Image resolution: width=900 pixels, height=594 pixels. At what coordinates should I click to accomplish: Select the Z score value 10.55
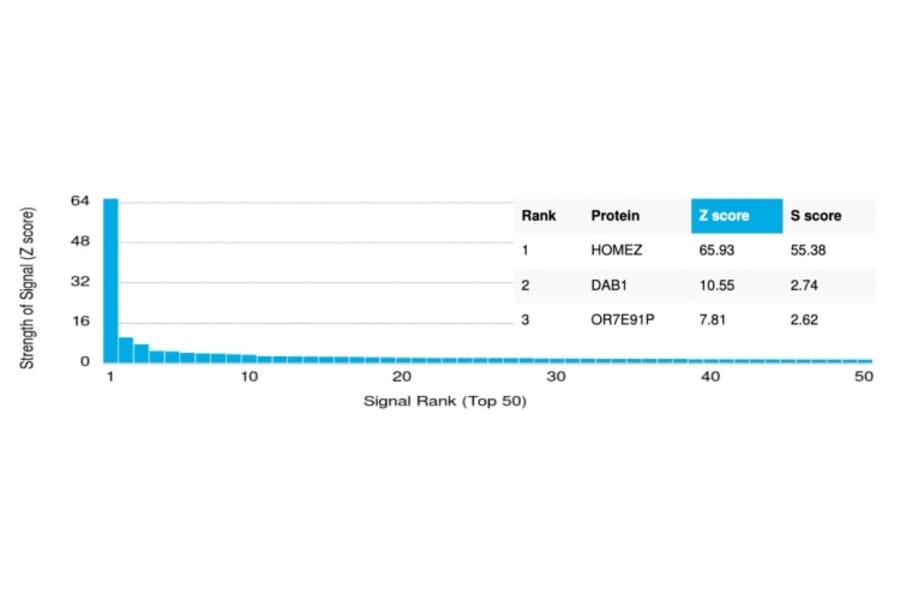coord(716,285)
